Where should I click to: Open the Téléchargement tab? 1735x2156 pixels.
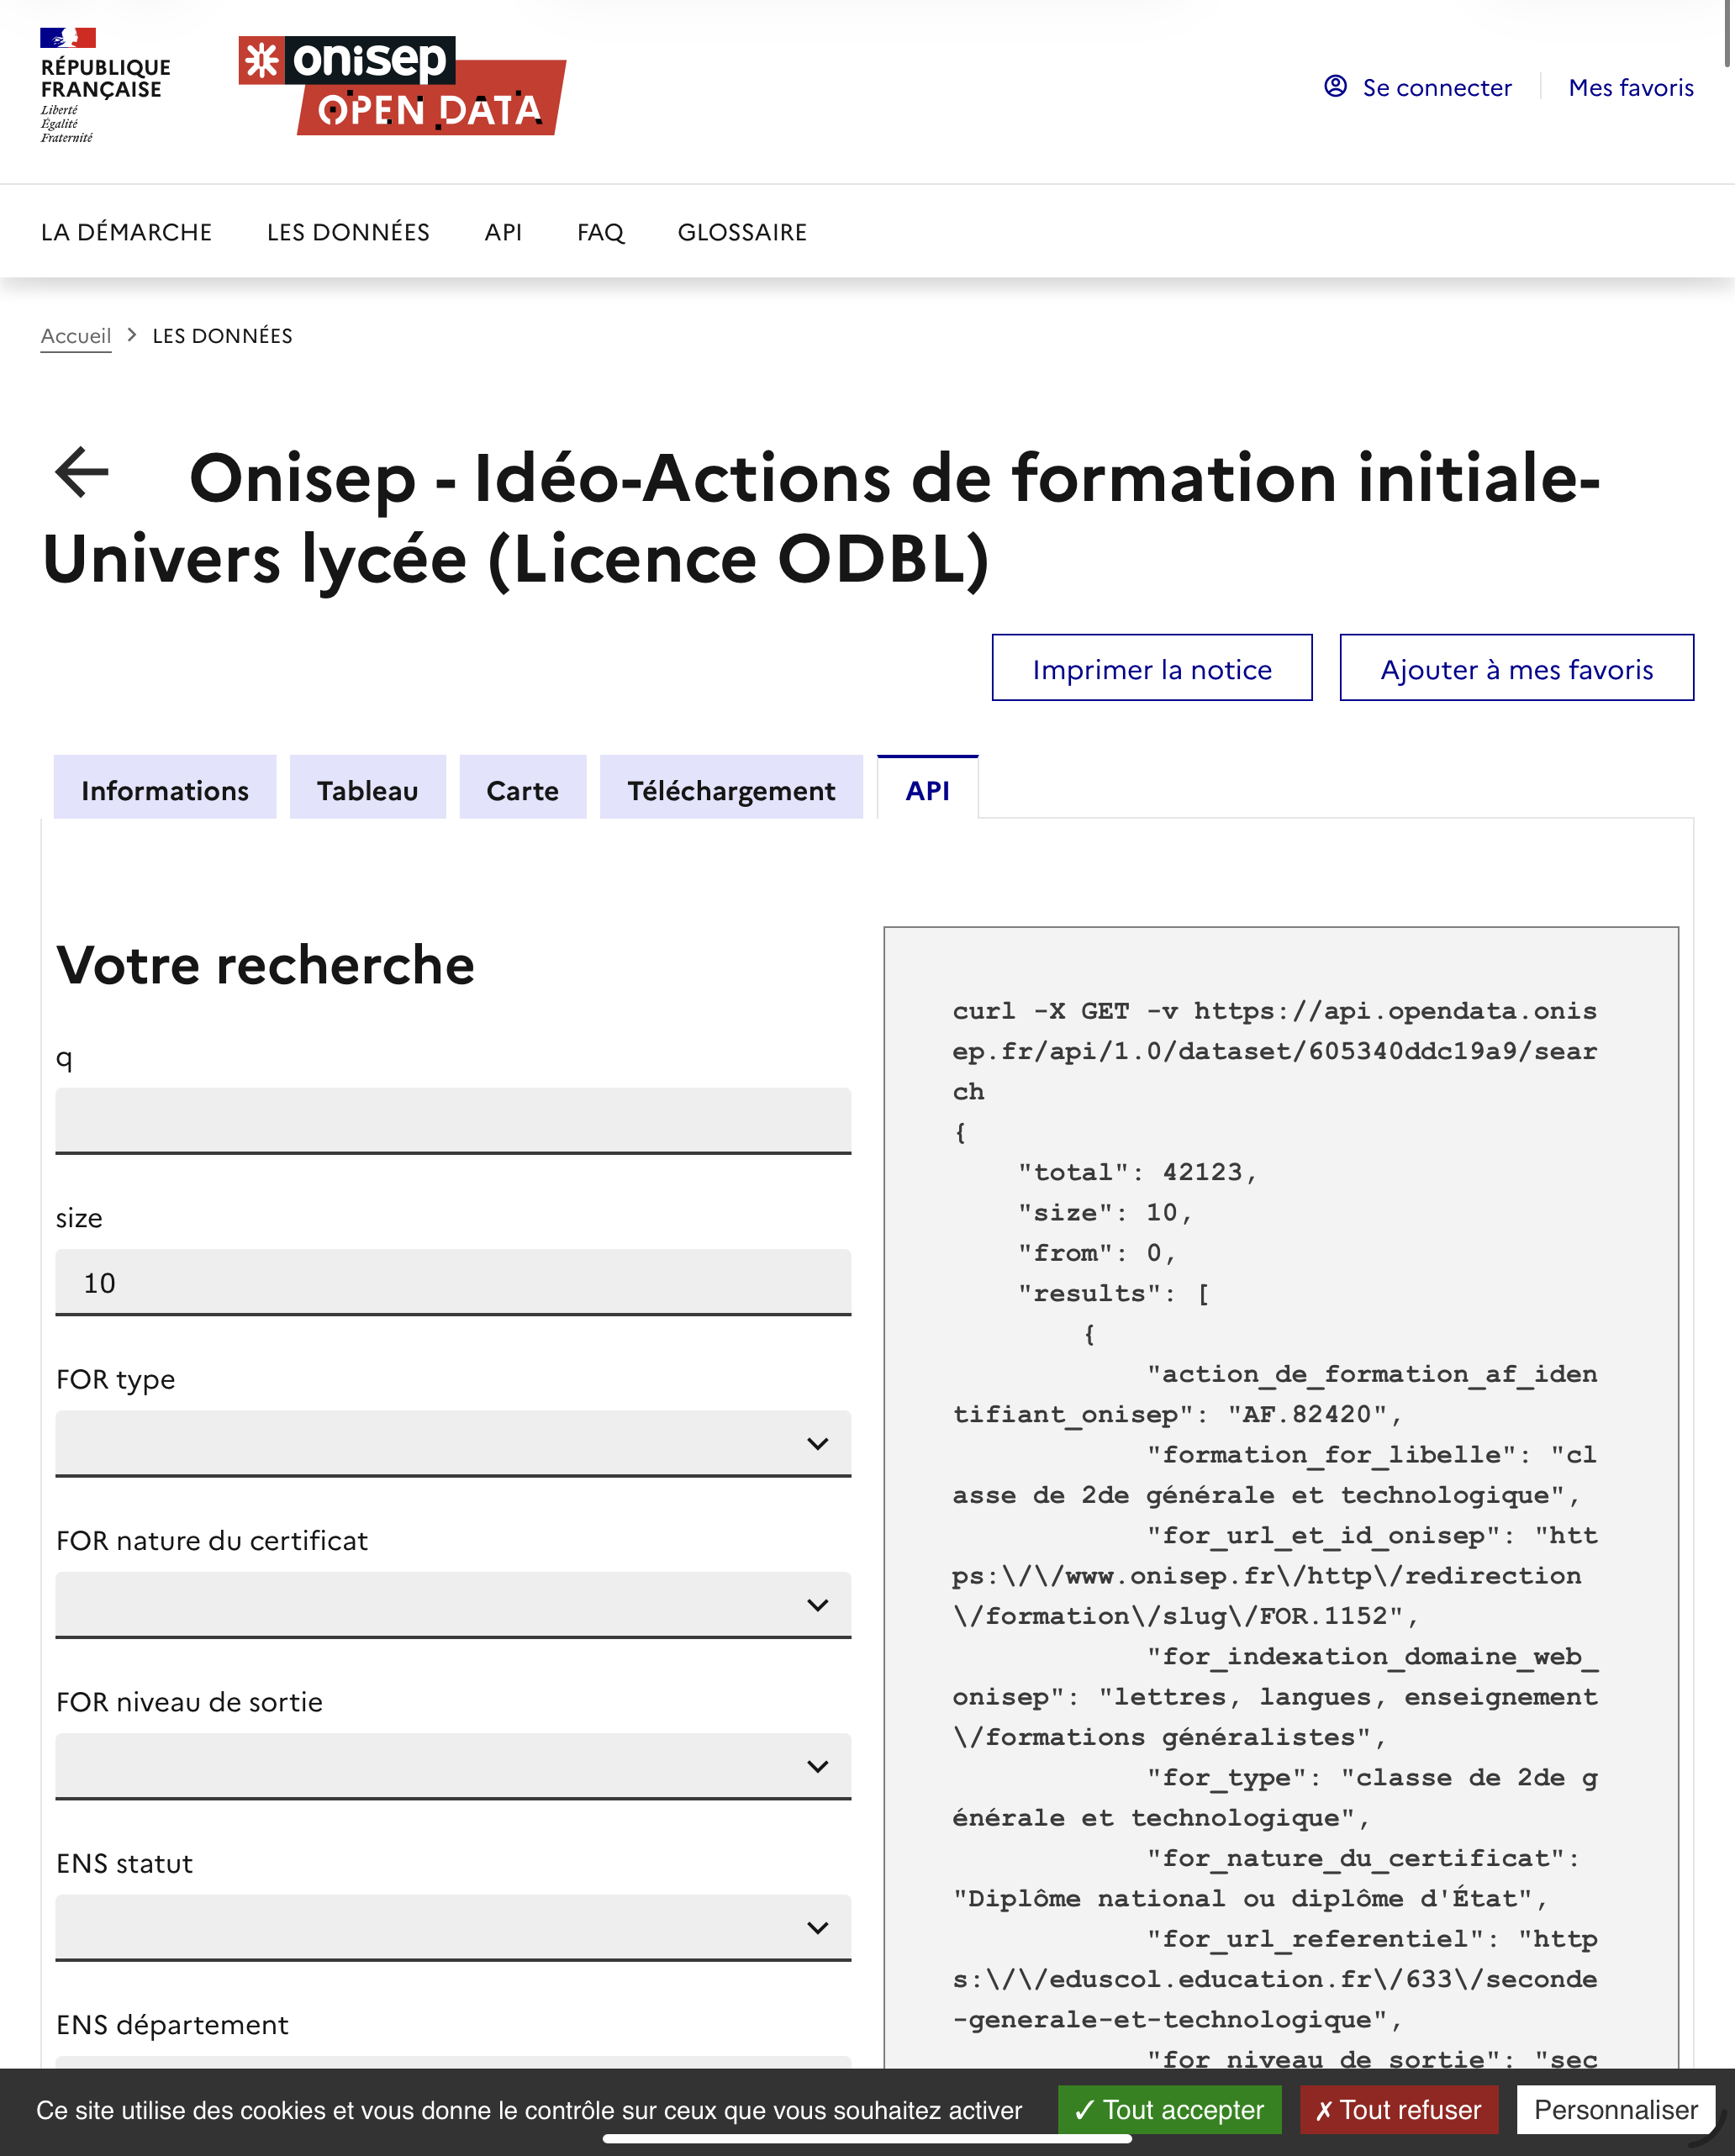coord(730,790)
